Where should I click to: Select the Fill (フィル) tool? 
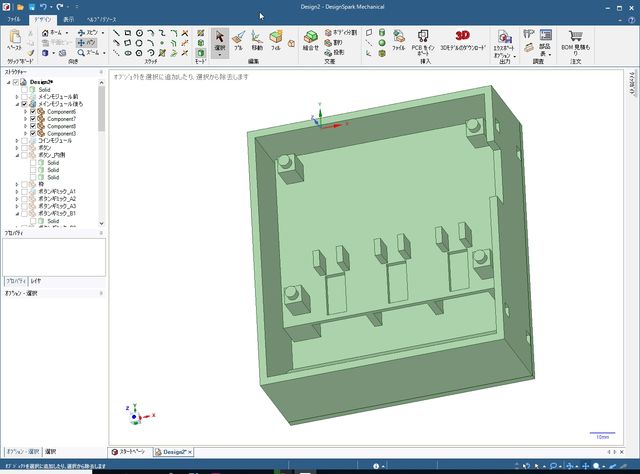pyautogui.click(x=276, y=41)
